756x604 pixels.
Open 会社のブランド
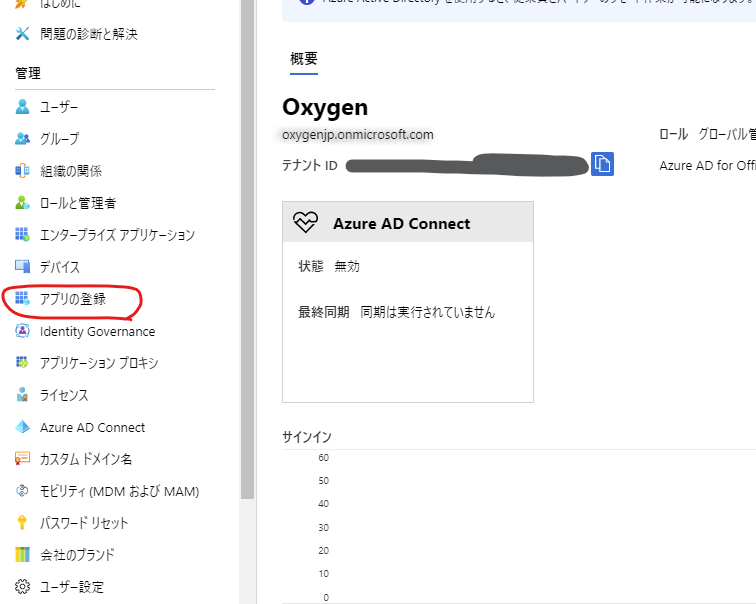77,555
